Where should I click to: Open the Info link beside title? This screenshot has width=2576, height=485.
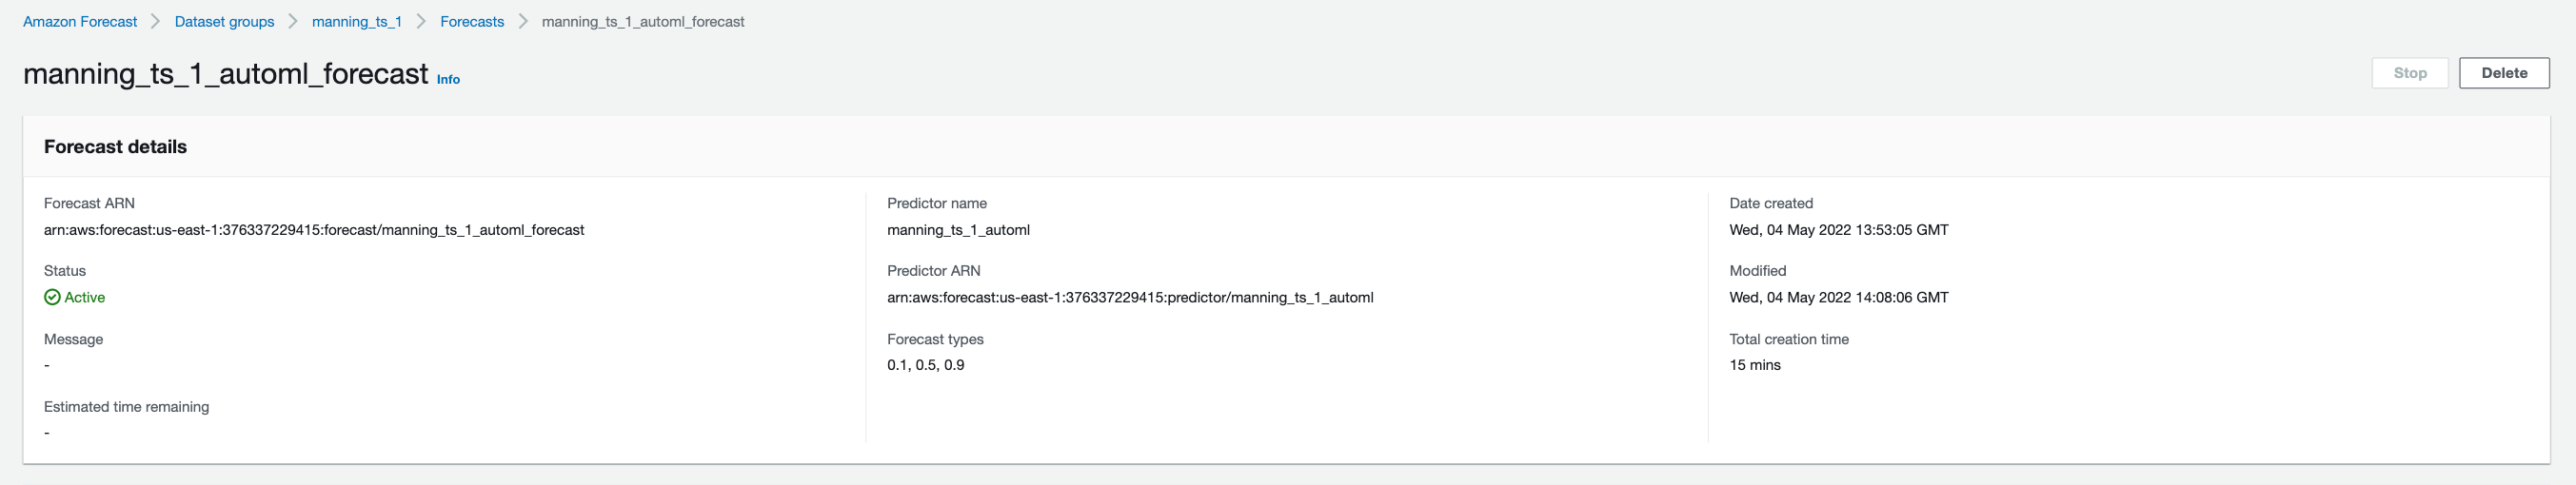click(448, 80)
